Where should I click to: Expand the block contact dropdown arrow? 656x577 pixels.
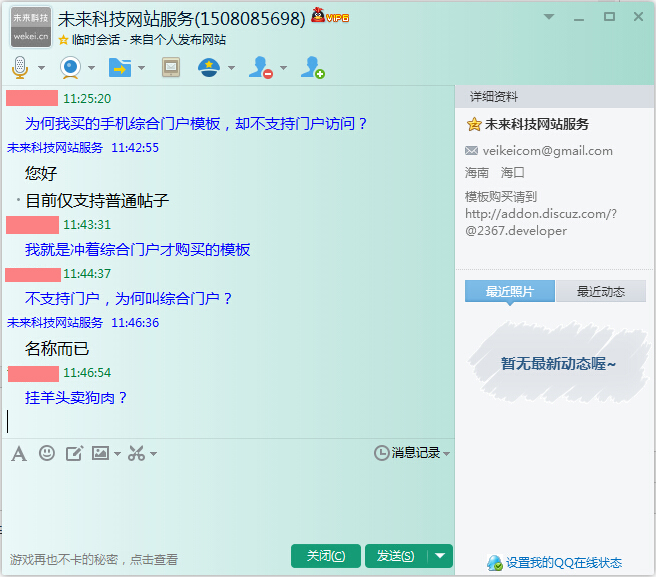pos(283,68)
